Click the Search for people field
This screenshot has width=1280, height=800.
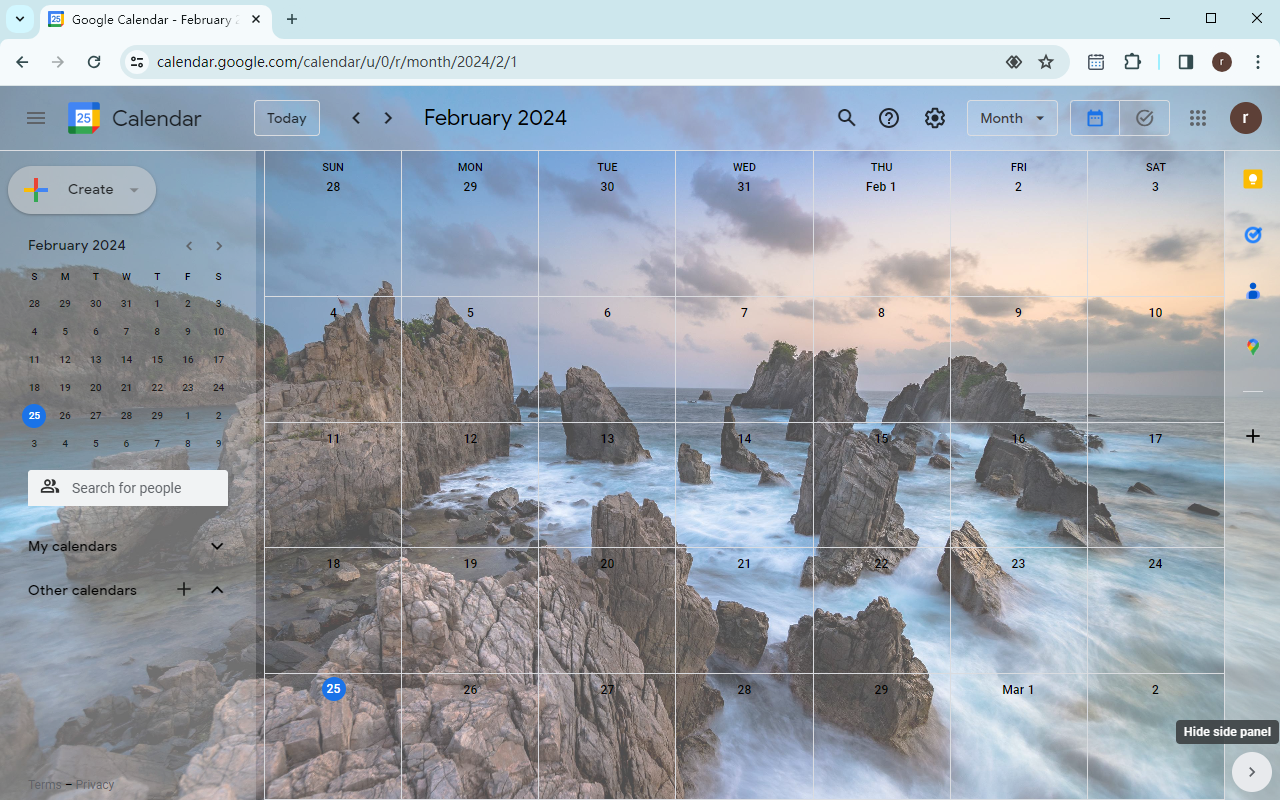click(128, 488)
